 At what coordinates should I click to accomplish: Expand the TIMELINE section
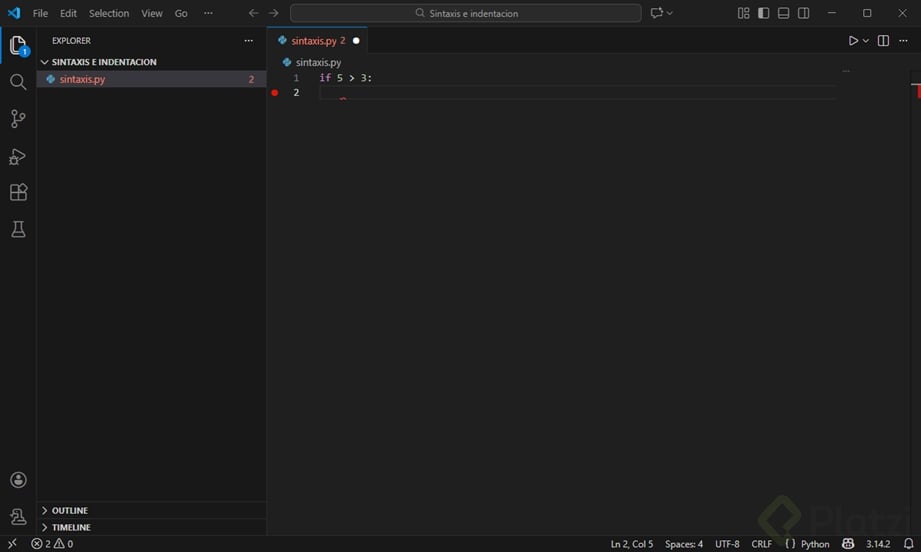(x=70, y=527)
